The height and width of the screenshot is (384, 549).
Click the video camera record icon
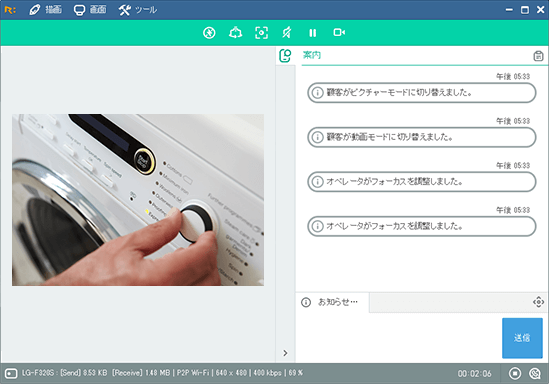pos(339,33)
